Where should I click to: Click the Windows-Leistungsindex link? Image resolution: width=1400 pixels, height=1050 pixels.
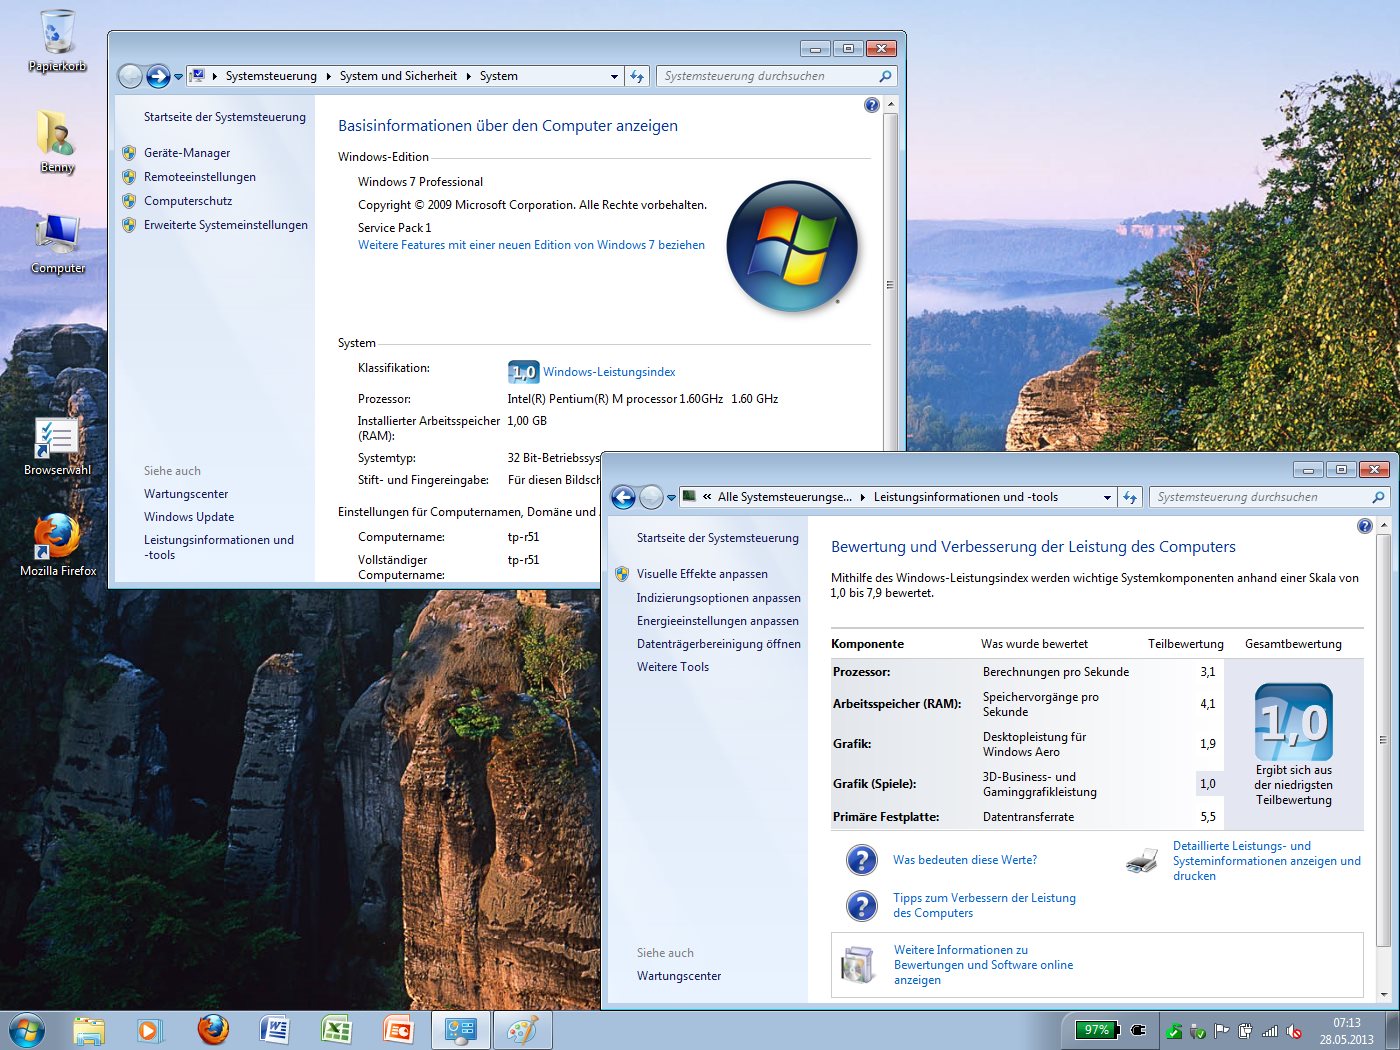(609, 372)
